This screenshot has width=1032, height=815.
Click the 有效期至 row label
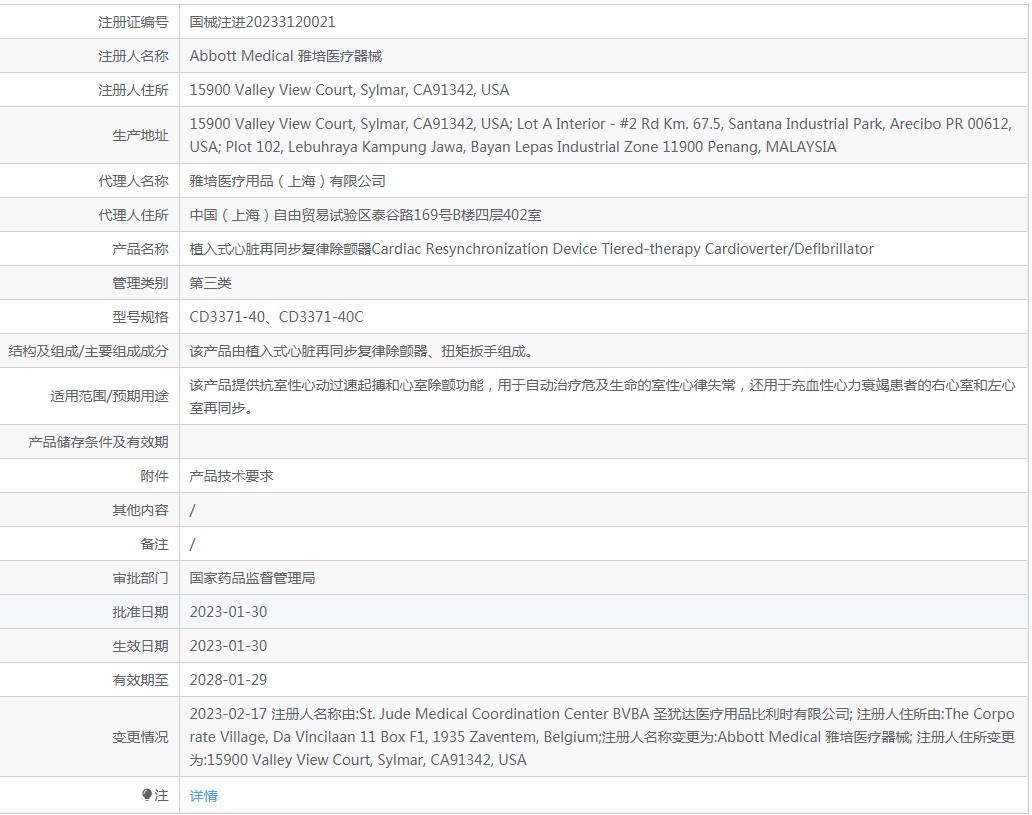(x=140, y=680)
